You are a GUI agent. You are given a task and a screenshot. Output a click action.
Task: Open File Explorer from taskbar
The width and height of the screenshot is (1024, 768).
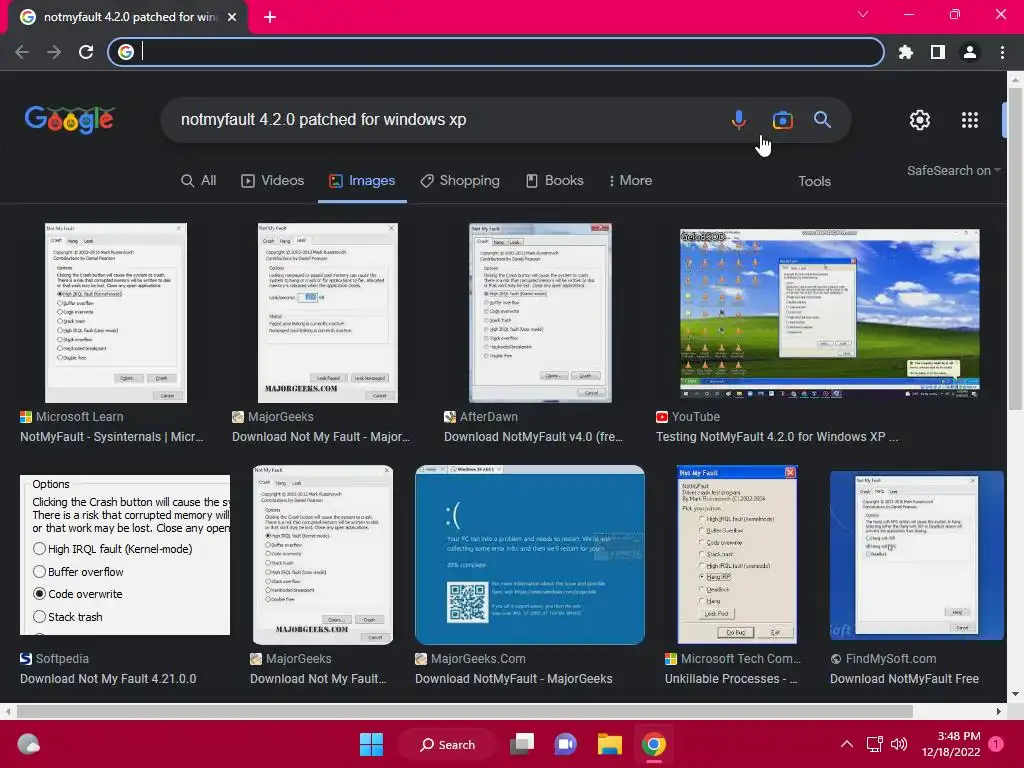(x=609, y=744)
